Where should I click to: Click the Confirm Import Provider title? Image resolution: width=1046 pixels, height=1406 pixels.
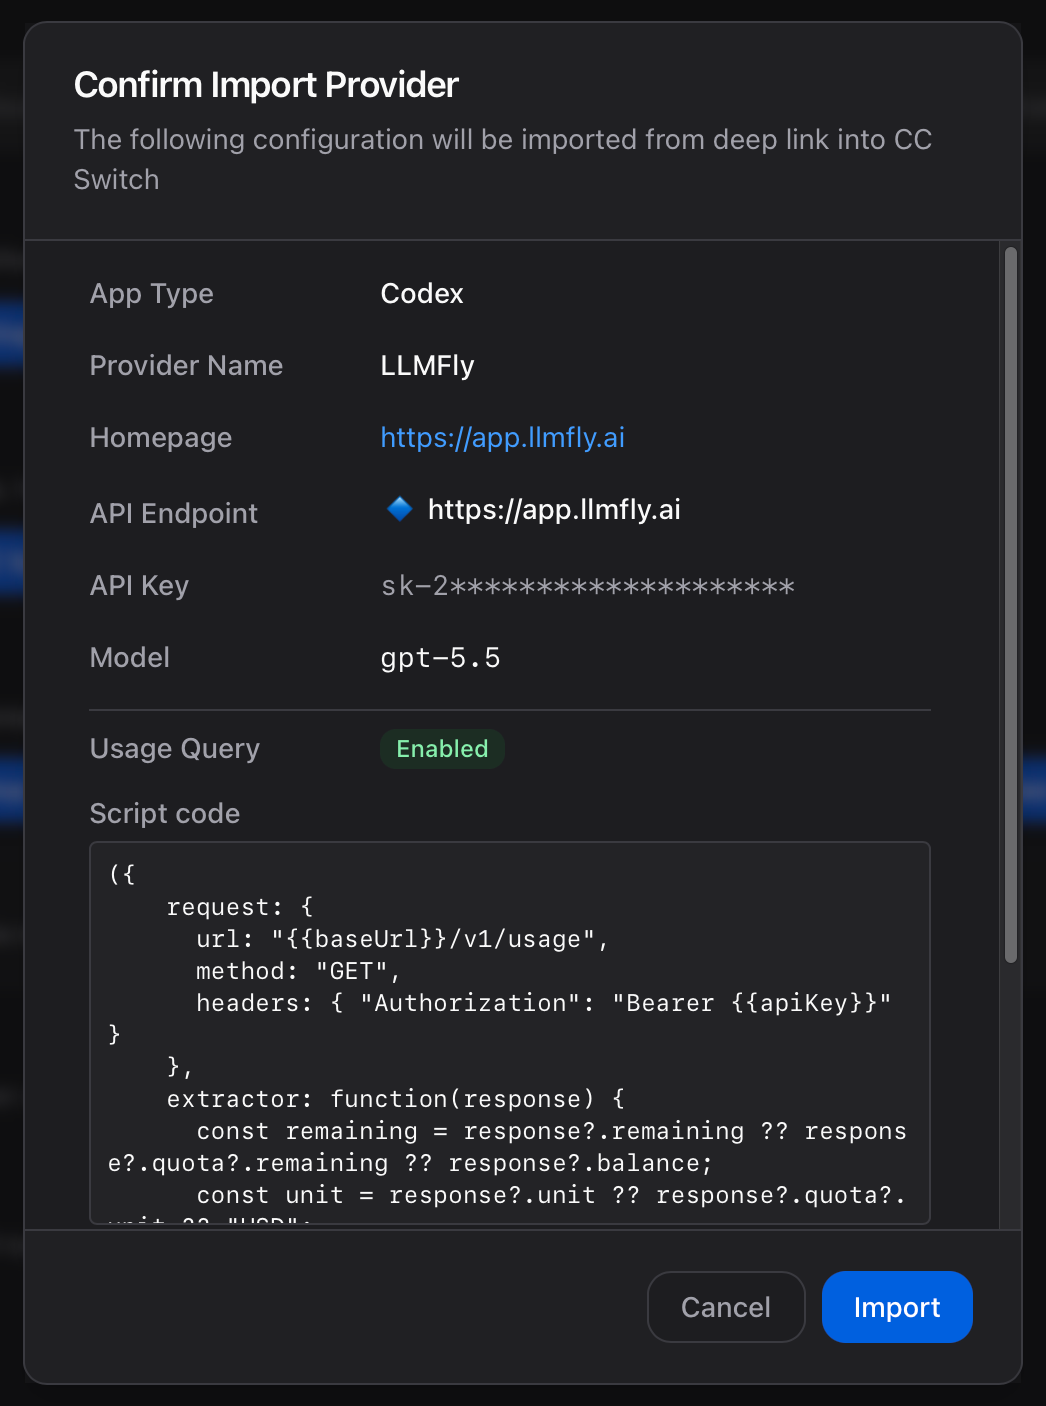(x=266, y=85)
